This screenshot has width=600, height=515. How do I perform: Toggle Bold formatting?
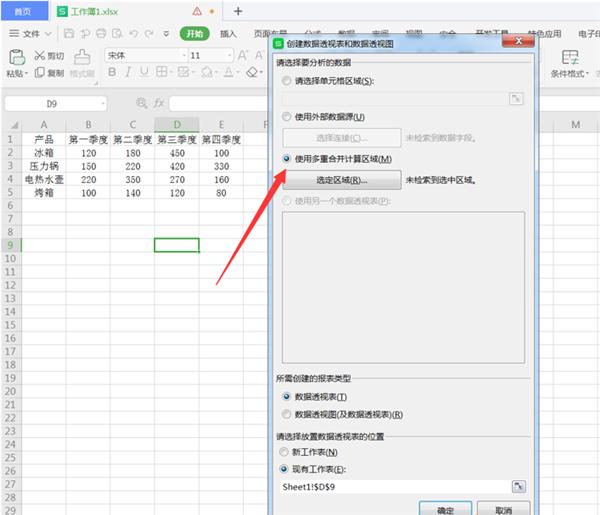112,72
